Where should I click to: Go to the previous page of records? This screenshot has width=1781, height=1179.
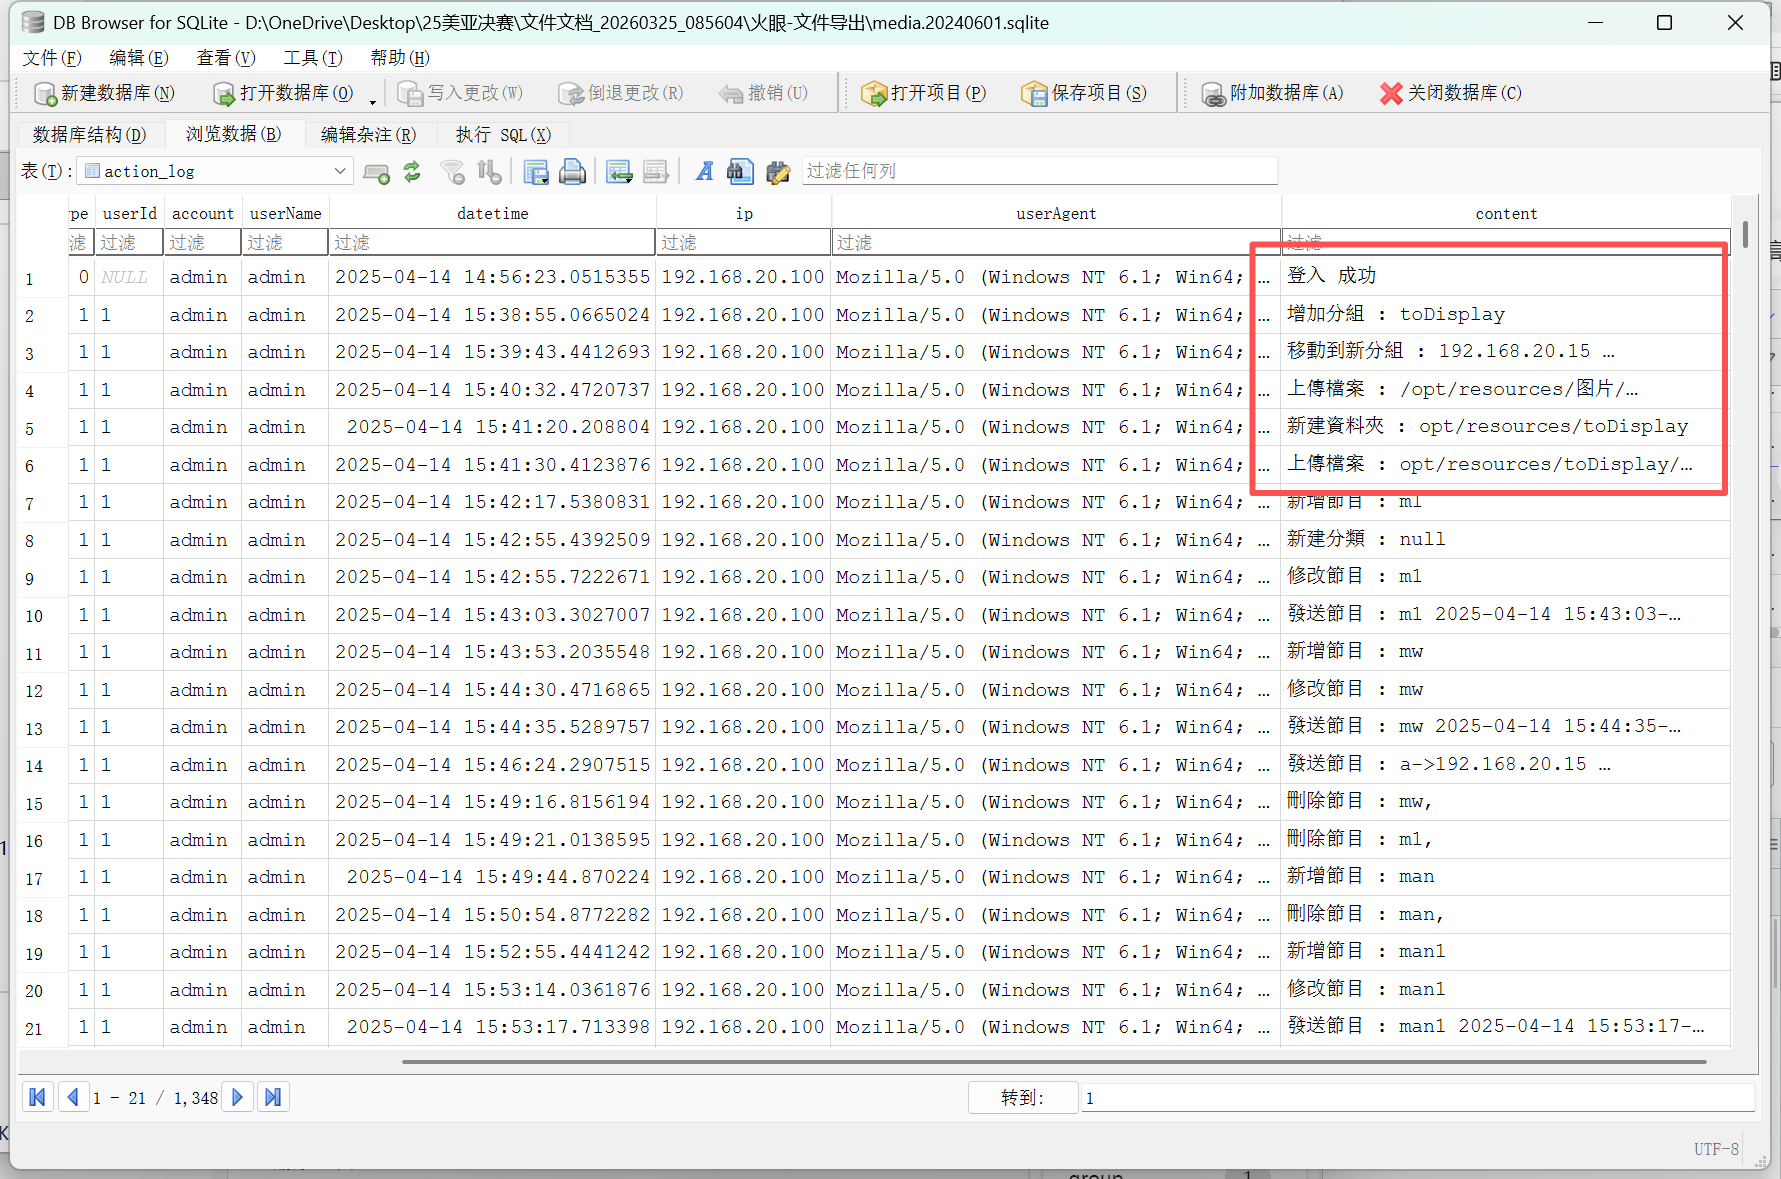point(73,1097)
